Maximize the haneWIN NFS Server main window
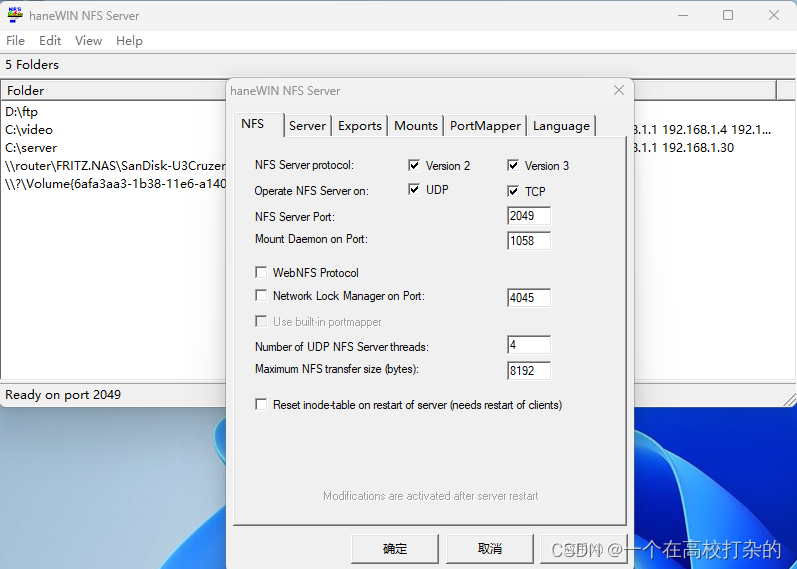The image size is (797, 569). coord(728,15)
